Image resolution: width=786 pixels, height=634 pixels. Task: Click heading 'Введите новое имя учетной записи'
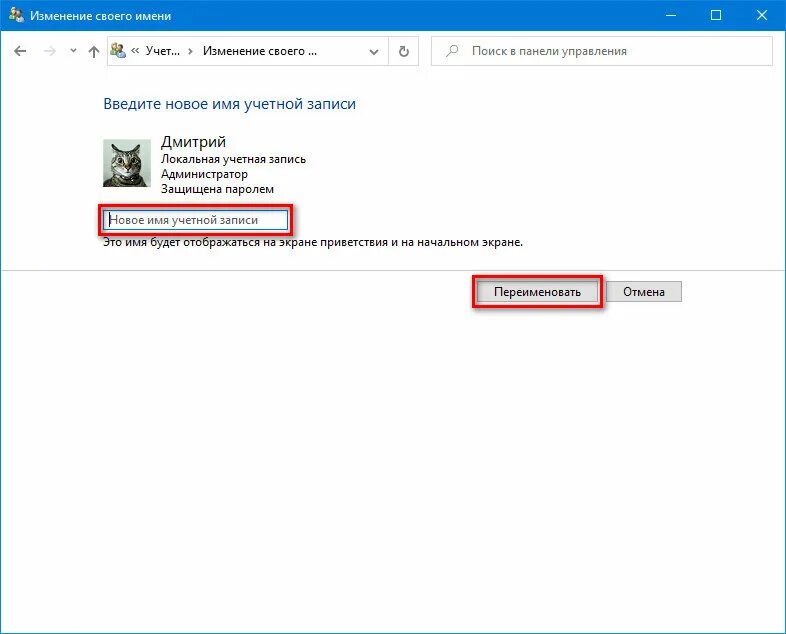click(x=230, y=104)
